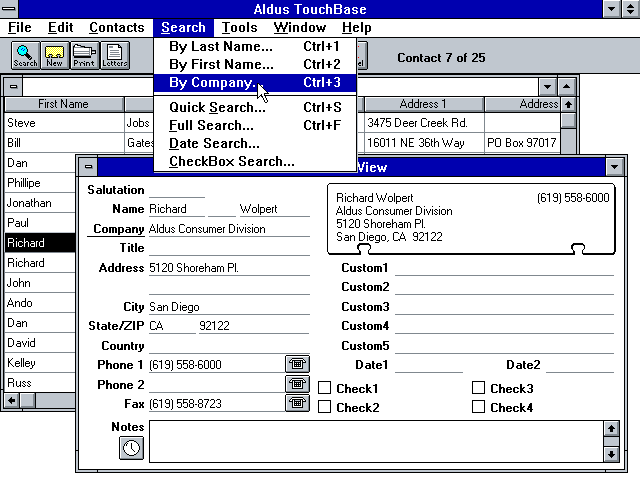Select the Steve row in contact list
This screenshot has height=480, width=640.
tap(64, 123)
